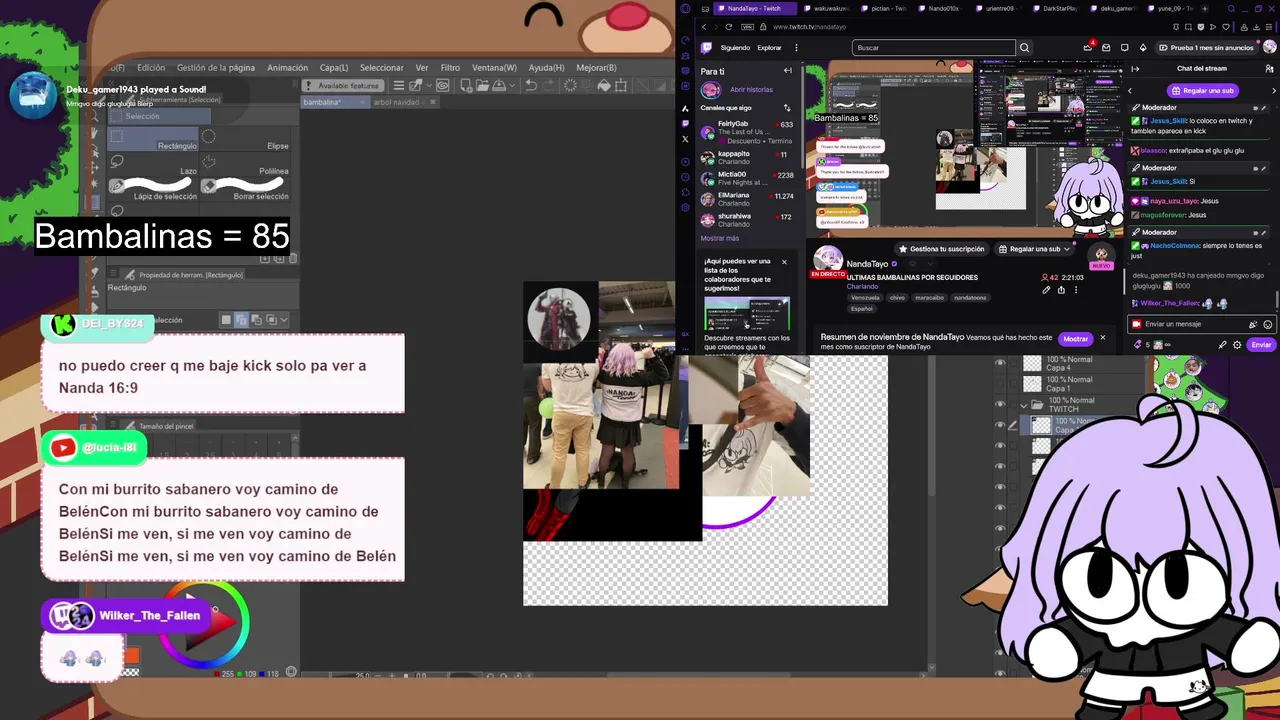The height and width of the screenshot is (720, 1280).
Task: Click the Twitch user avatar
Action: [1269, 47]
